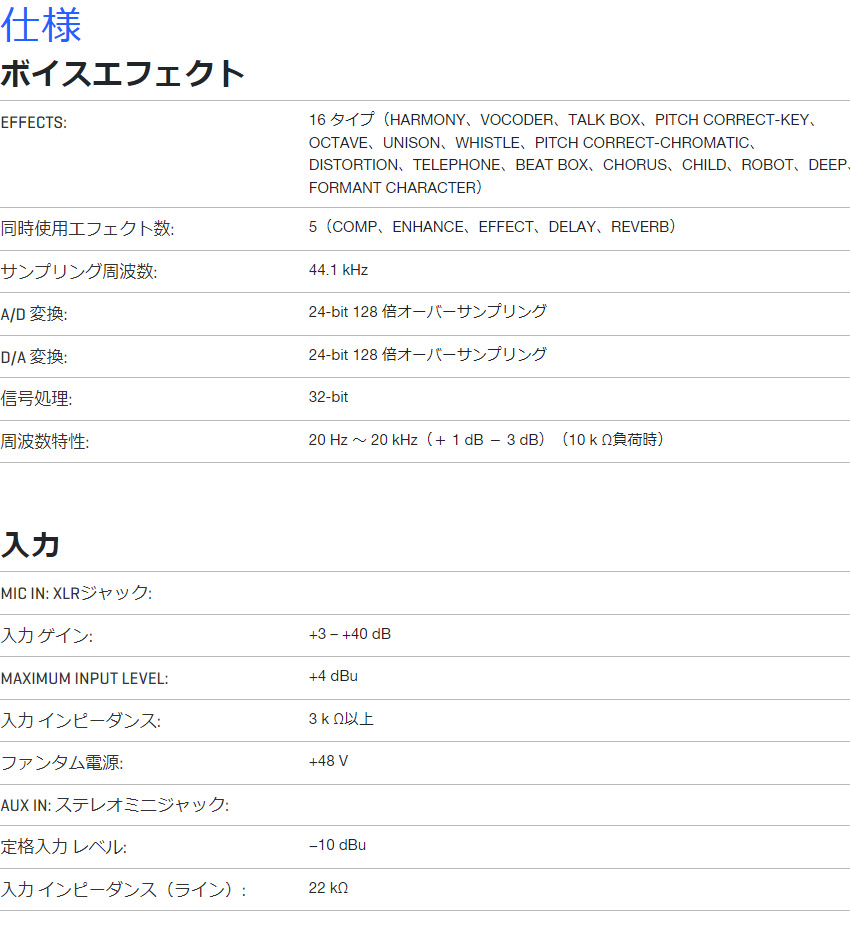Click the MAXIMUM INPUT LEVEL label
Viewport: 850px width, 942px height.
[84, 678]
